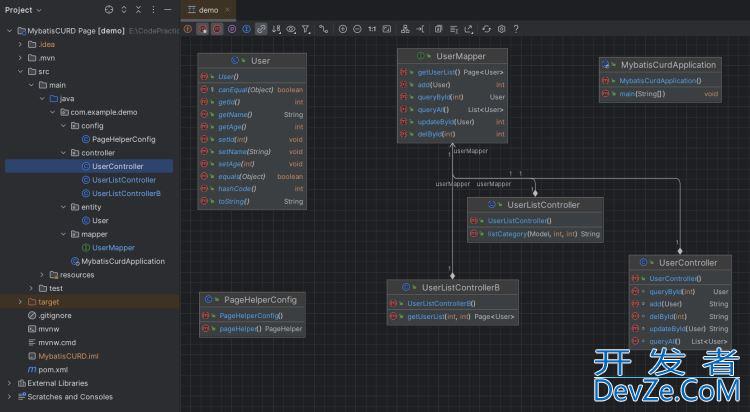Click the Zoom In icon in diagram toolbar
750x412 pixels.
pos(343,29)
